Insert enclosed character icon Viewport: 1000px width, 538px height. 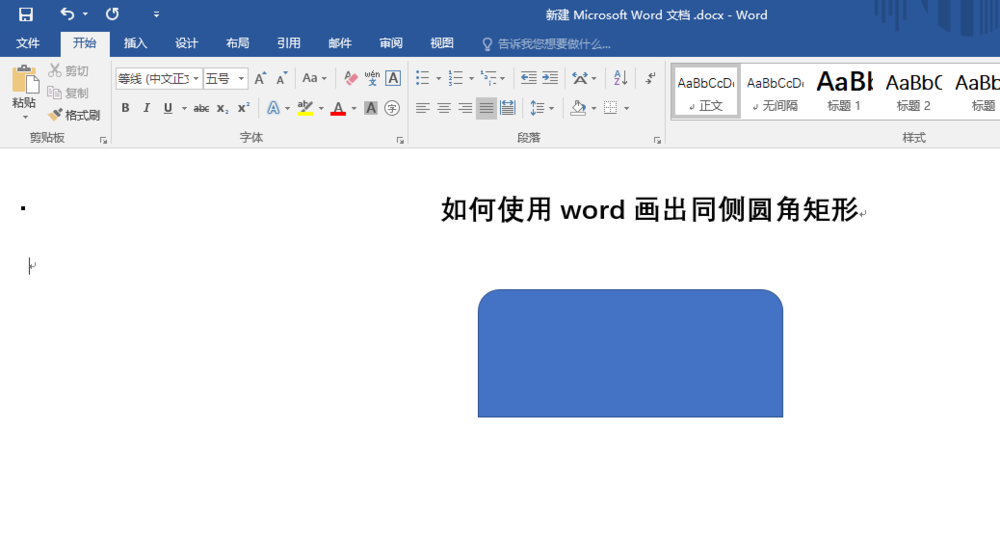pos(392,108)
